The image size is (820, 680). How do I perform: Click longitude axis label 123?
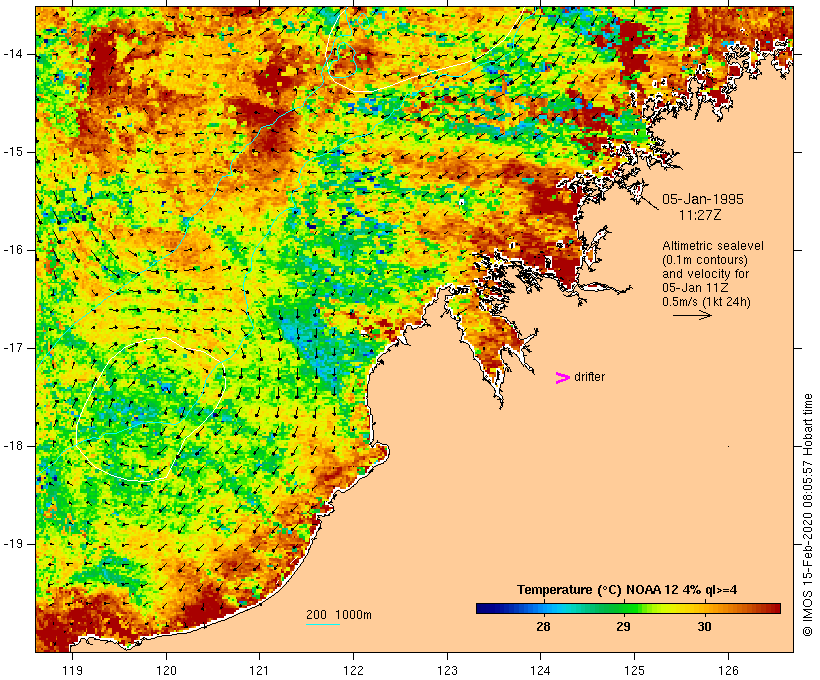coord(447,670)
